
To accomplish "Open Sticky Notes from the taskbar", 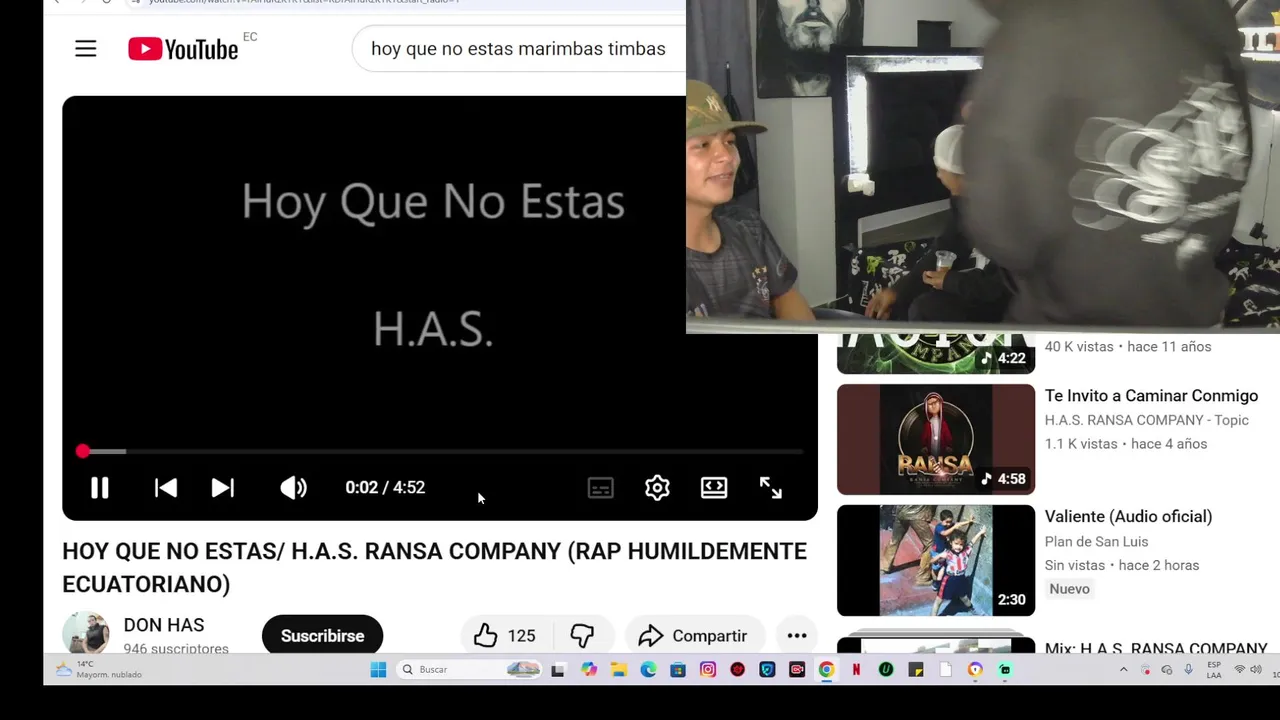I will pos(916,670).
